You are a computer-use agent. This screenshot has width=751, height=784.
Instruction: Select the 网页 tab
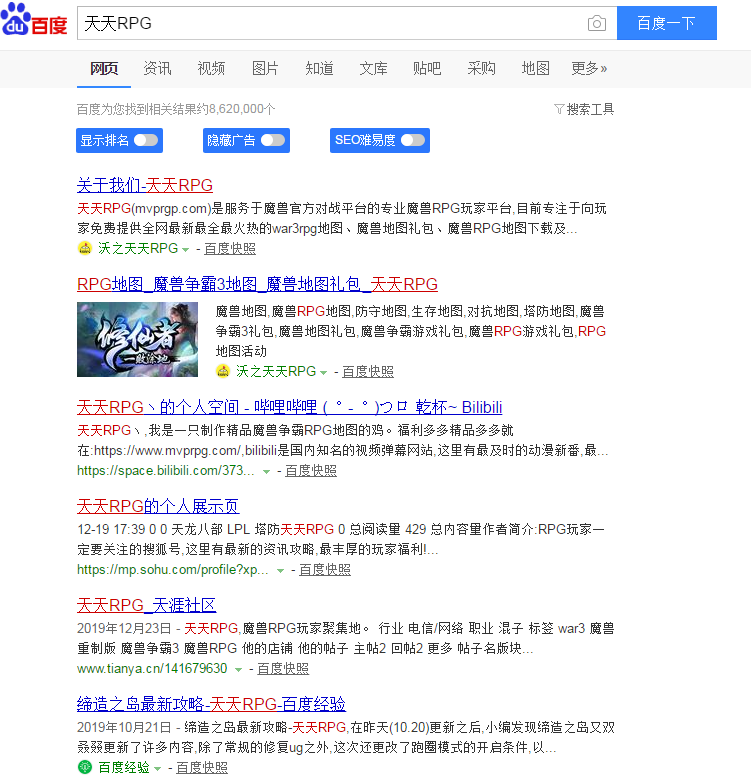point(104,68)
